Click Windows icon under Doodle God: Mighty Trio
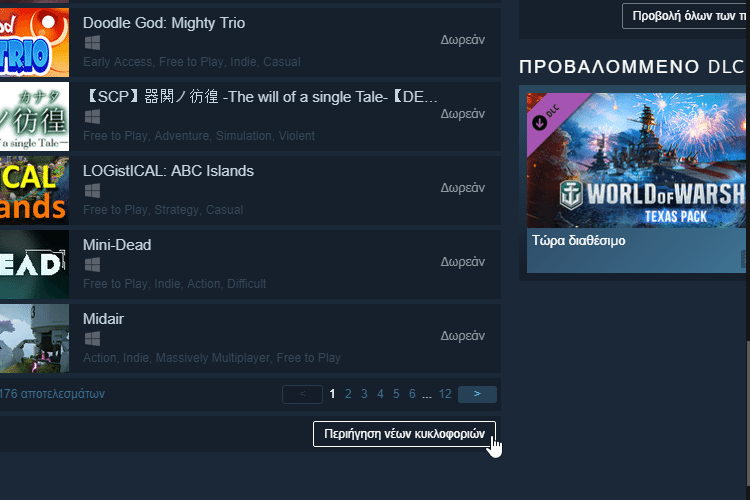Image resolution: width=750 pixels, height=500 pixels. point(92,43)
